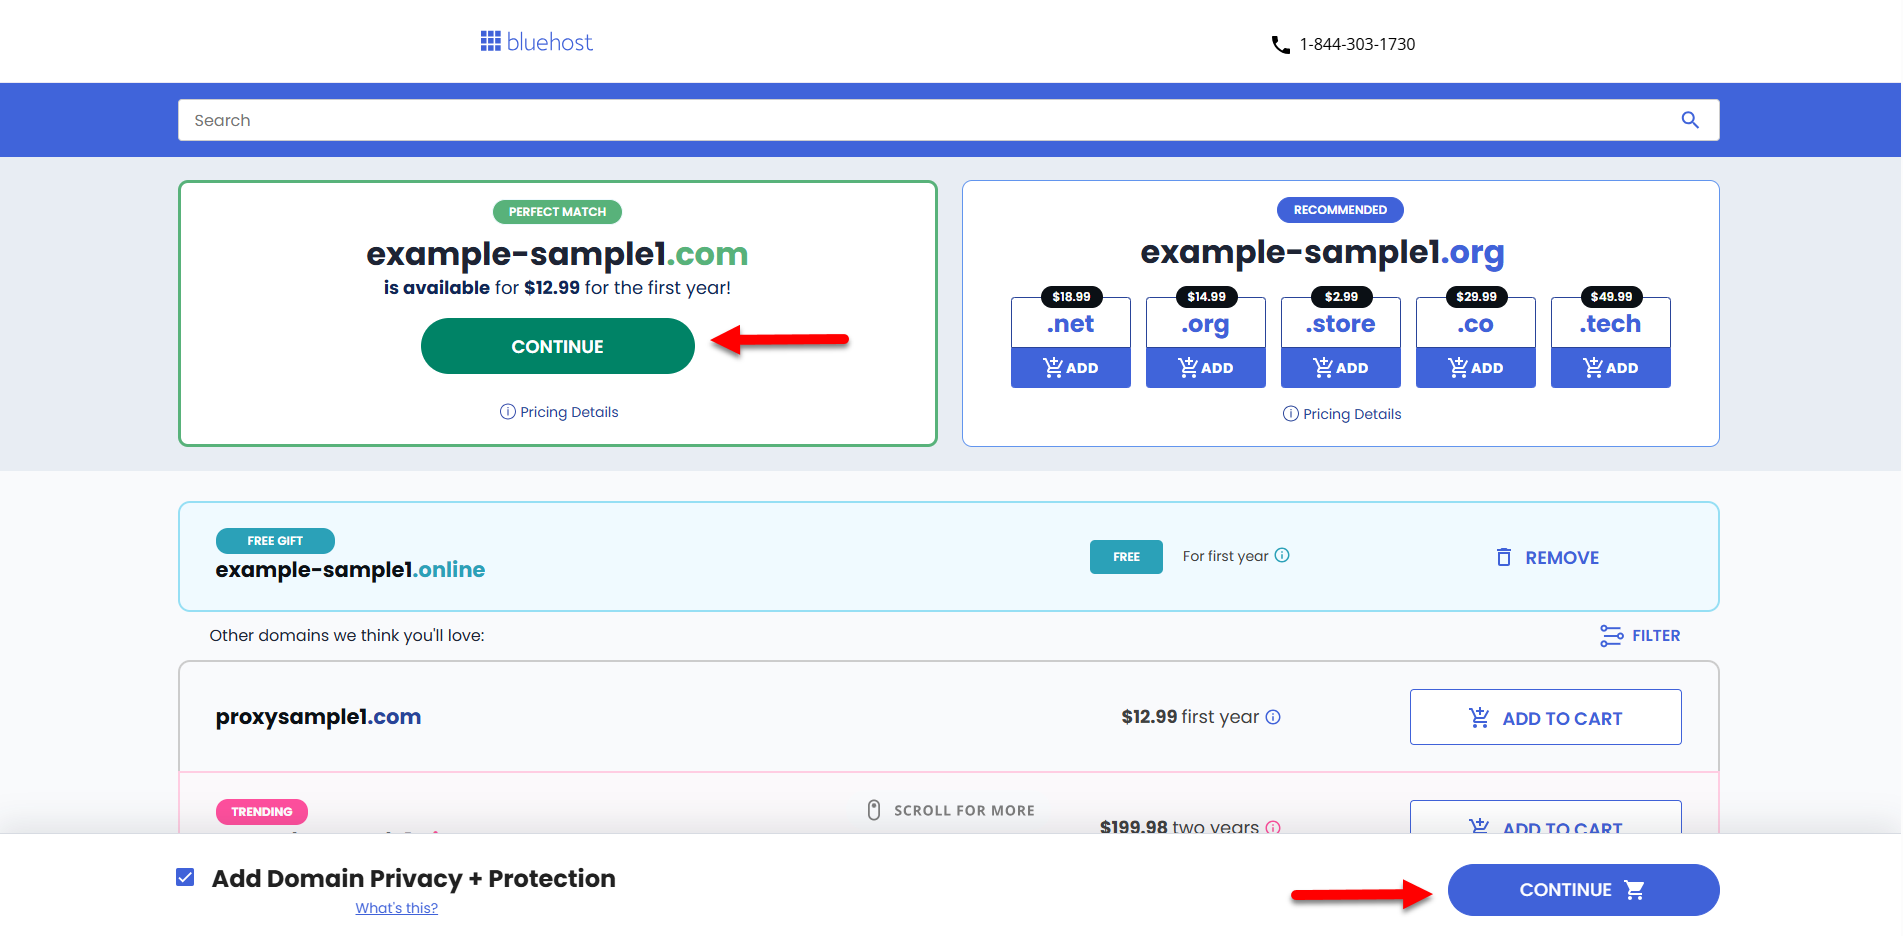The height and width of the screenshot is (936, 1903).
Task: Click the $2.99 price tag on .store
Action: (1341, 297)
